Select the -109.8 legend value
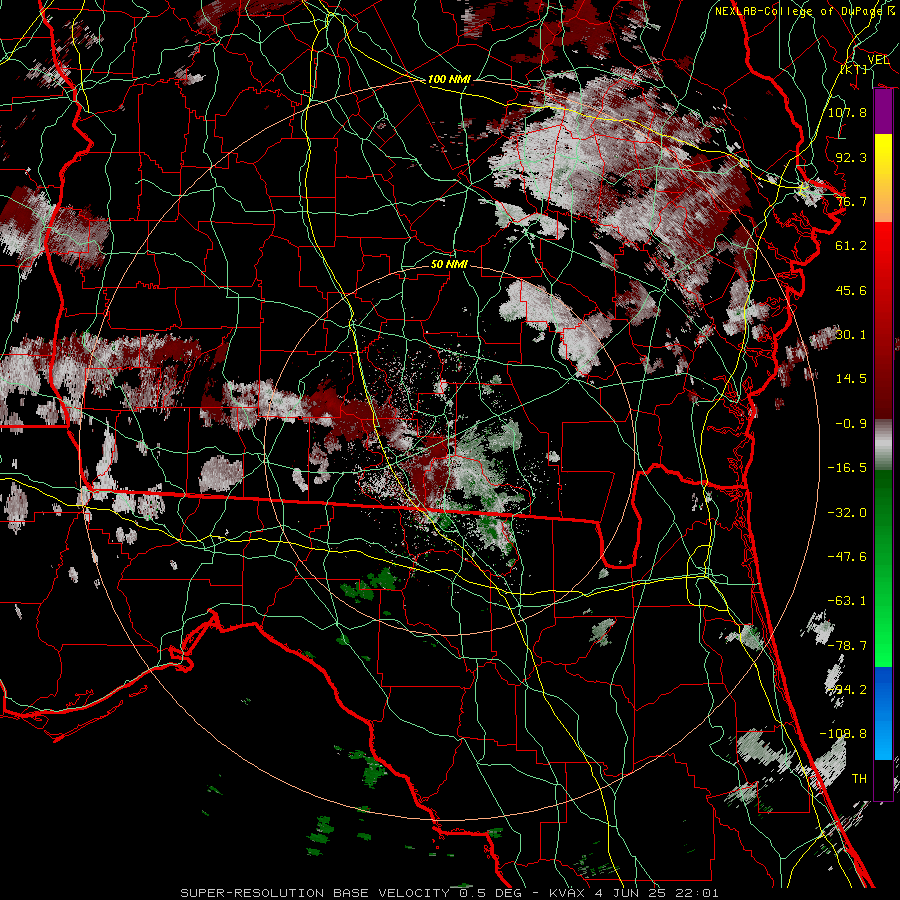The image size is (900, 900). pyautogui.click(x=843, y=734)
